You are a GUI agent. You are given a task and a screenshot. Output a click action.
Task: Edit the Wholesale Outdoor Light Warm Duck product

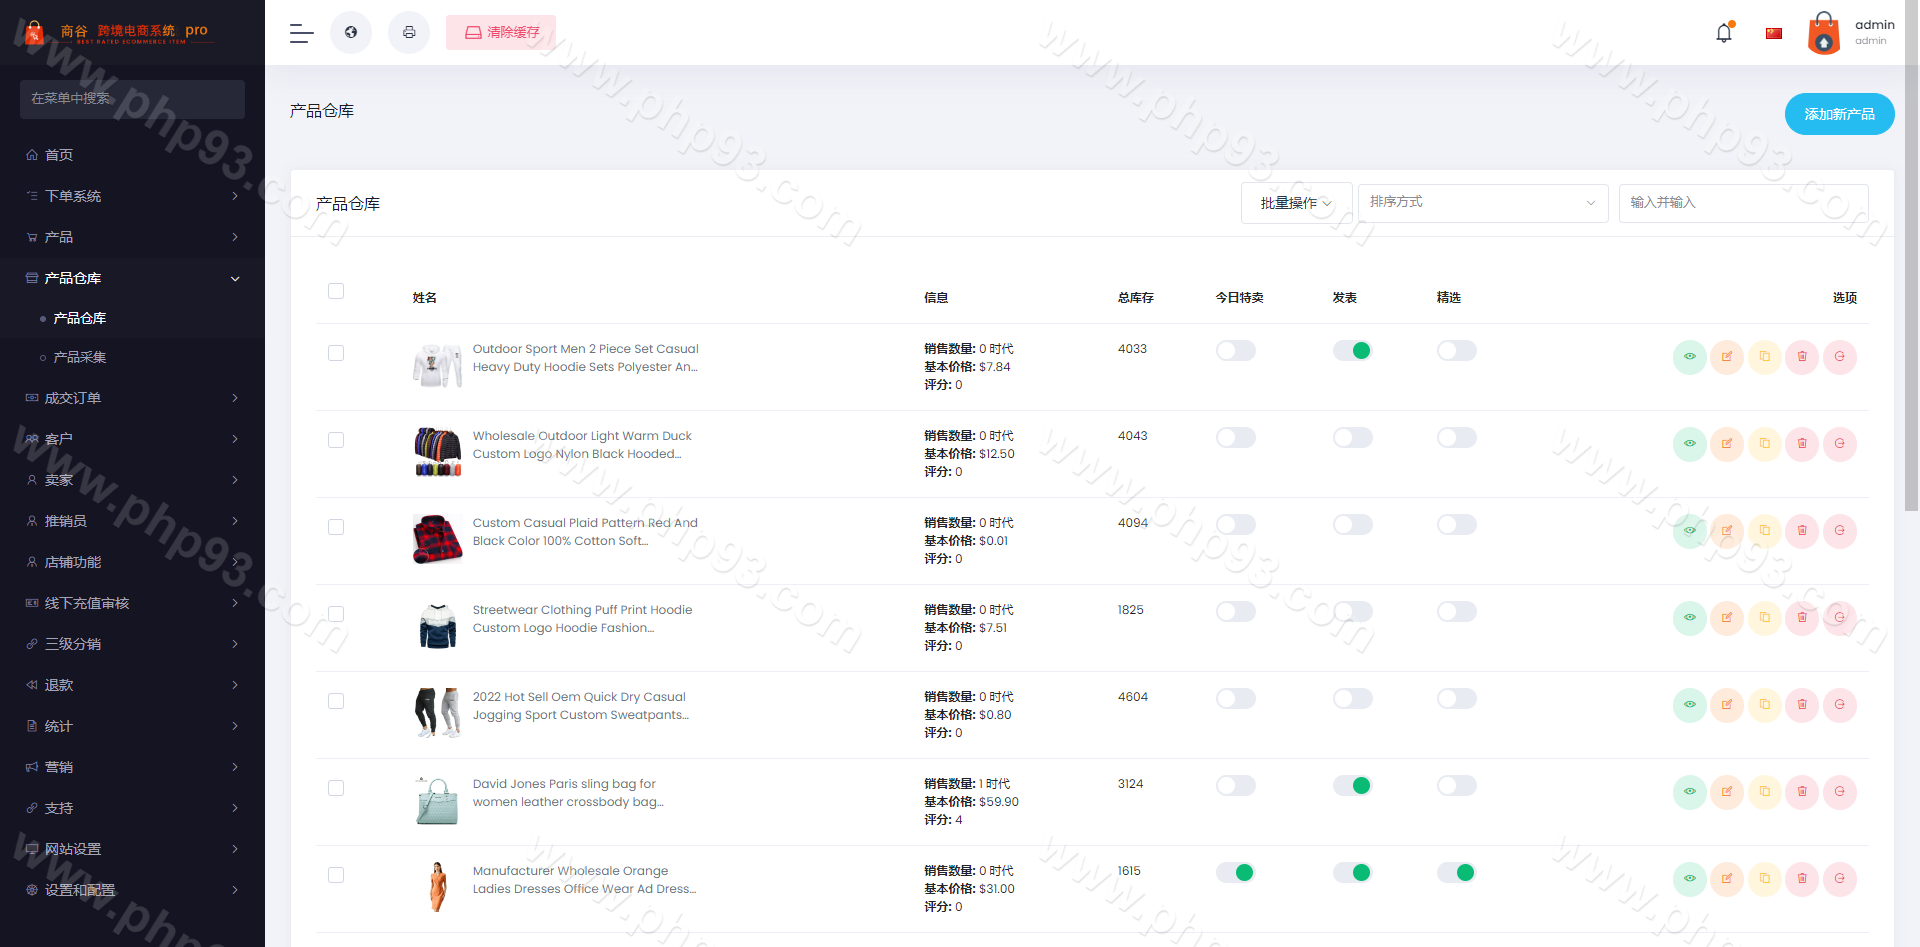[x=1727, y=444]
